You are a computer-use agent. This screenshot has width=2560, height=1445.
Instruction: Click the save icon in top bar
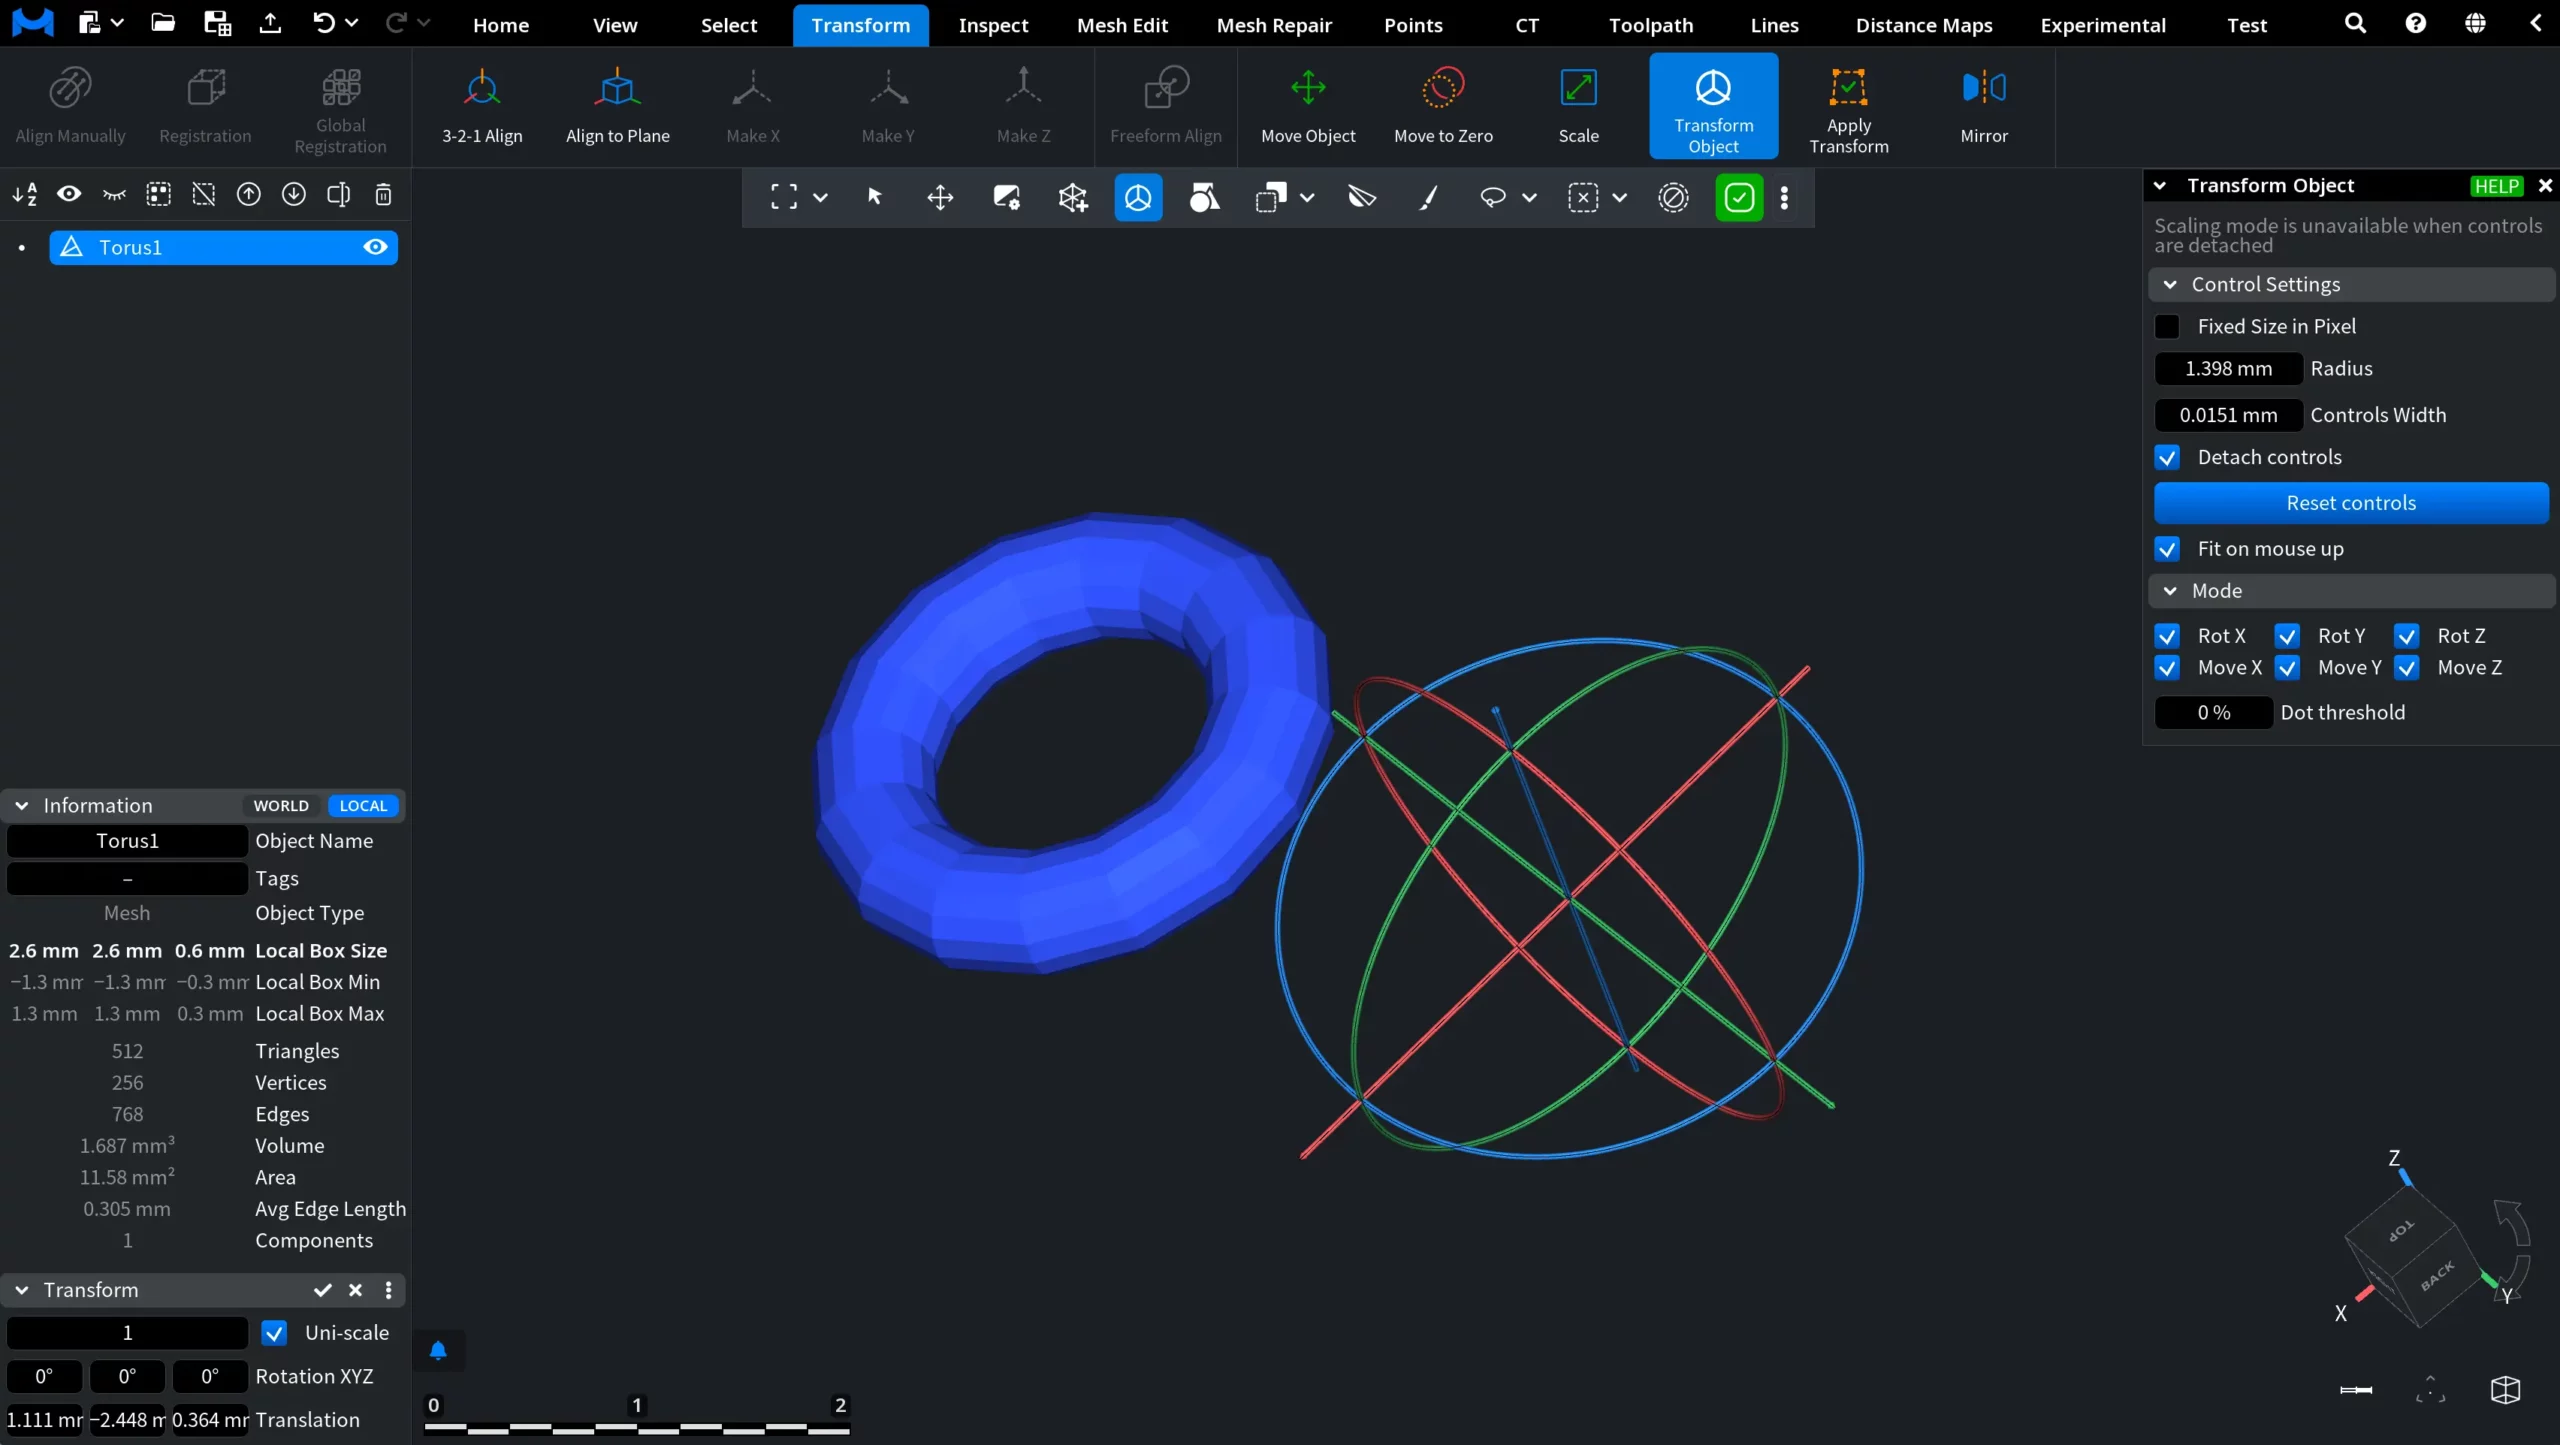click(x=217, y=23)
